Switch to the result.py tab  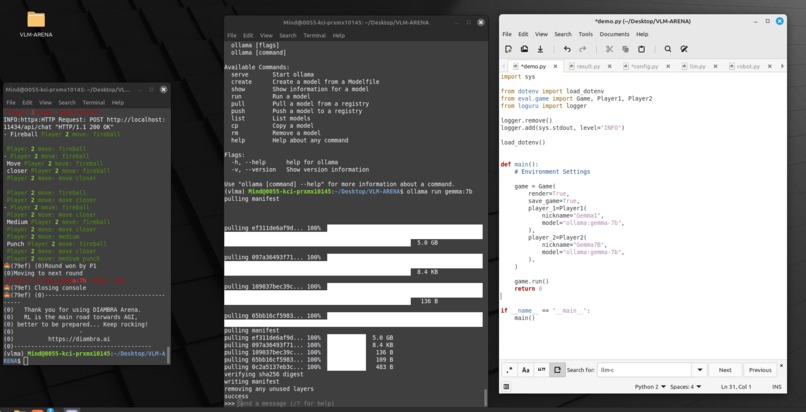(x=588, y=67)
